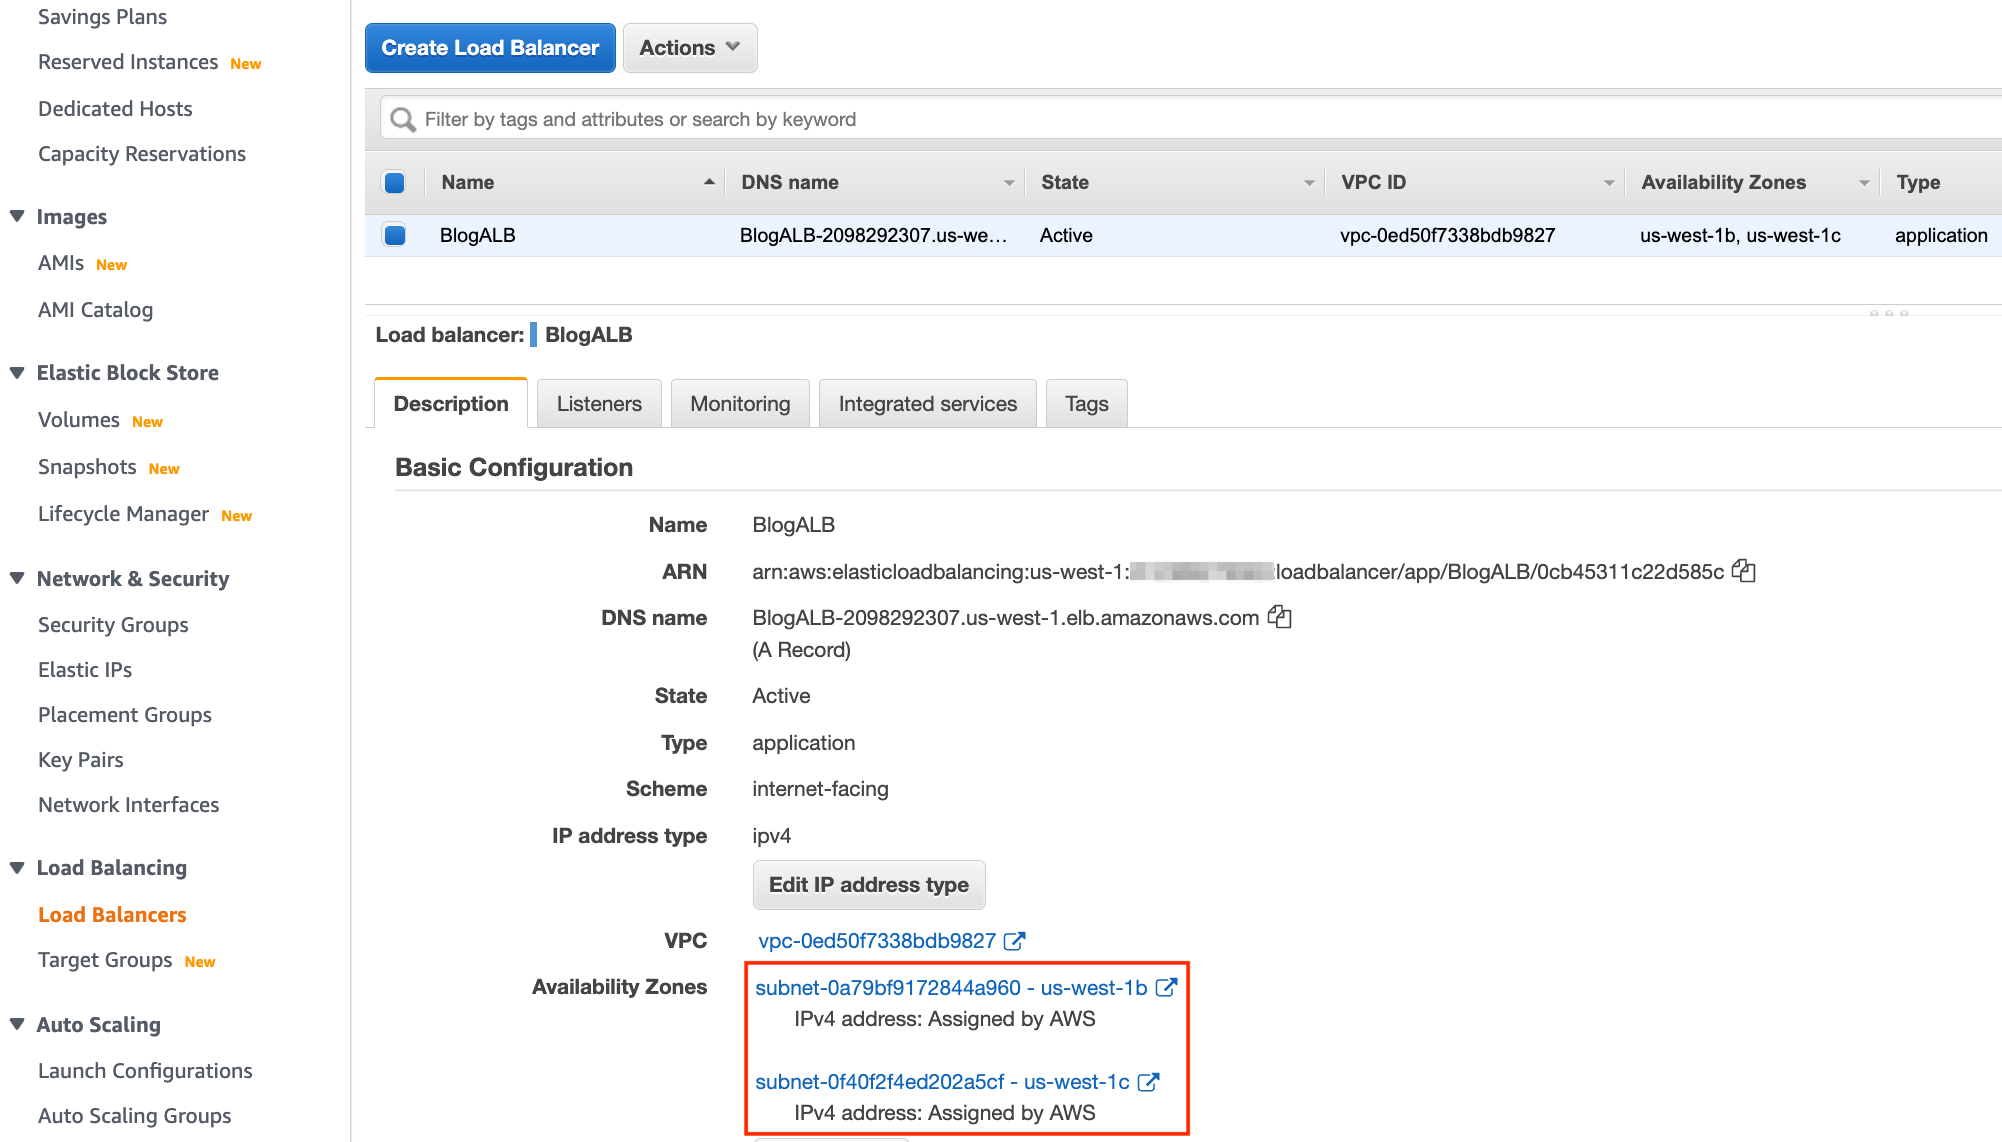Open VPC vpc-0ed50f7338bdb9827 via external link icon
Viewport: 2002px width, 1142px height.
1016,940
